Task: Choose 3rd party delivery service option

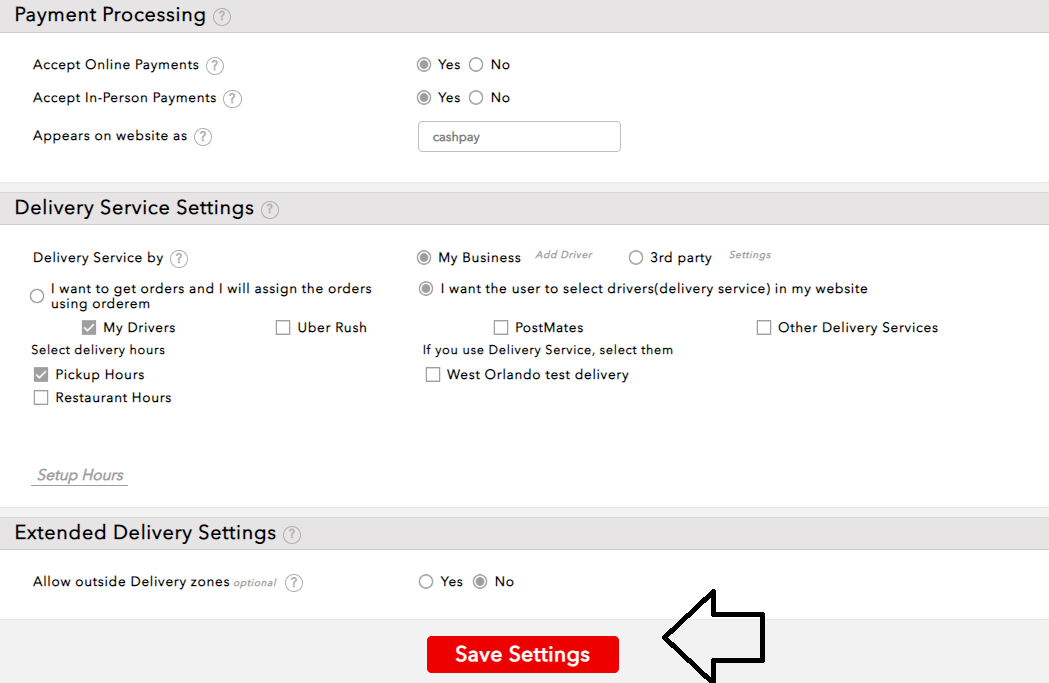Action: (636, 258)
